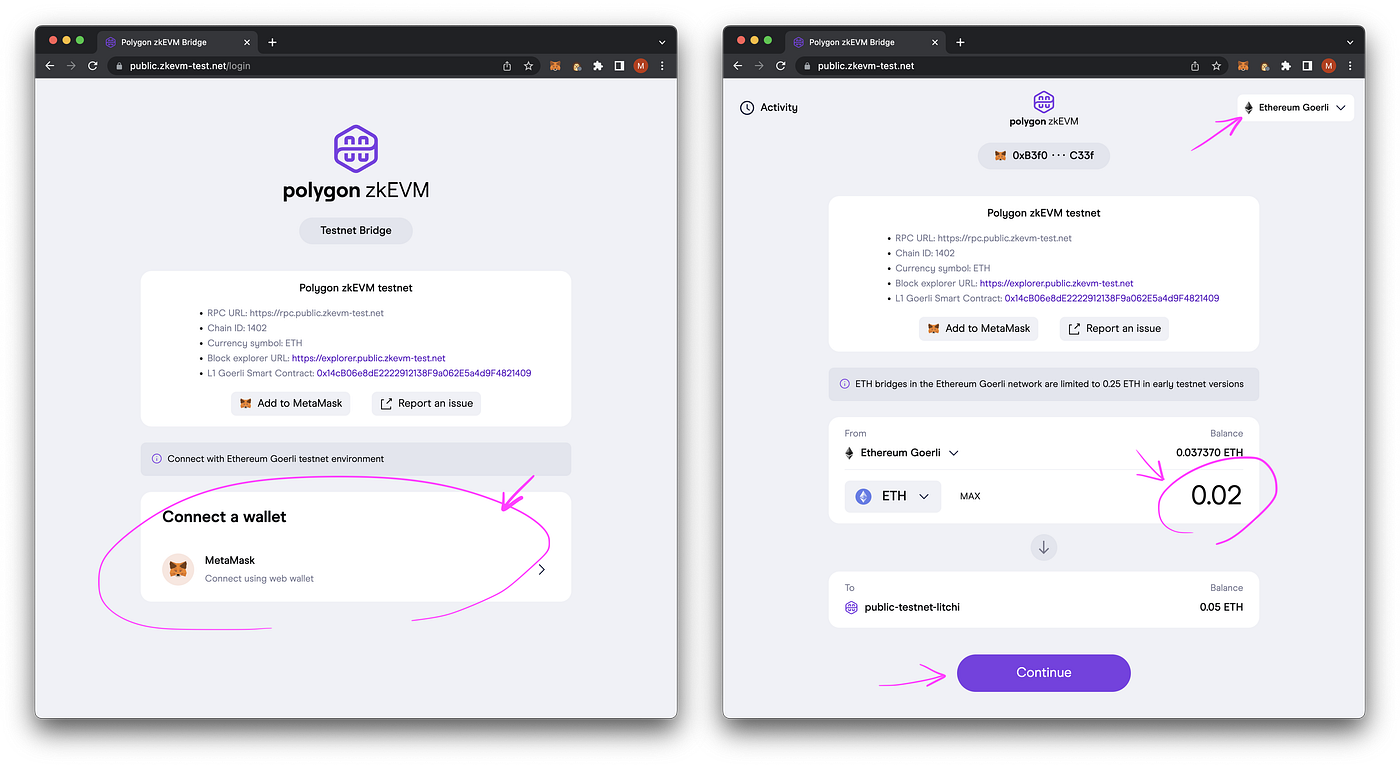Click info icon beside Connect with Ethereum Goerli
1400x768 pixels.
tap(156, 459)
